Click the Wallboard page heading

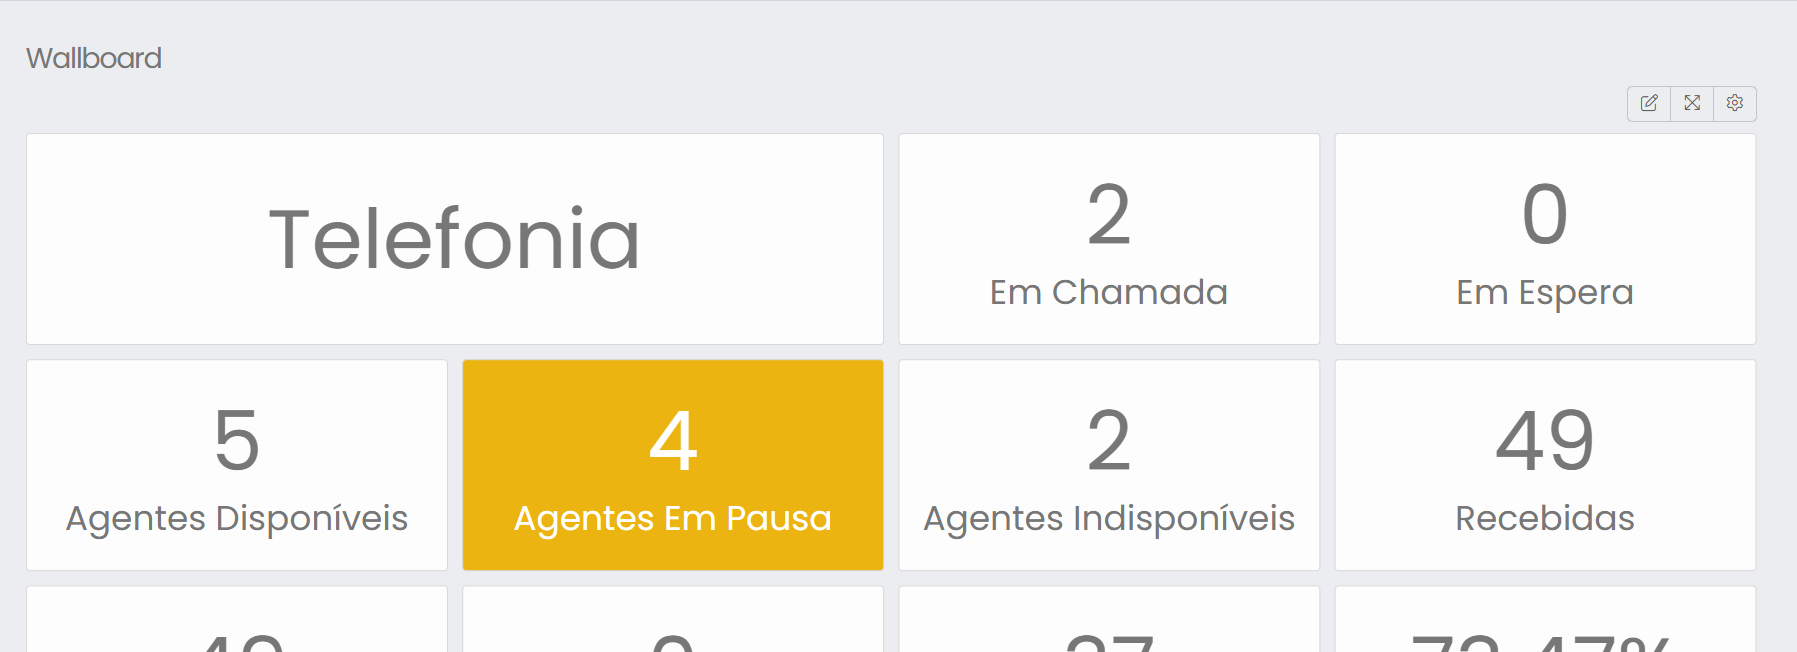[x=94, y=58]
